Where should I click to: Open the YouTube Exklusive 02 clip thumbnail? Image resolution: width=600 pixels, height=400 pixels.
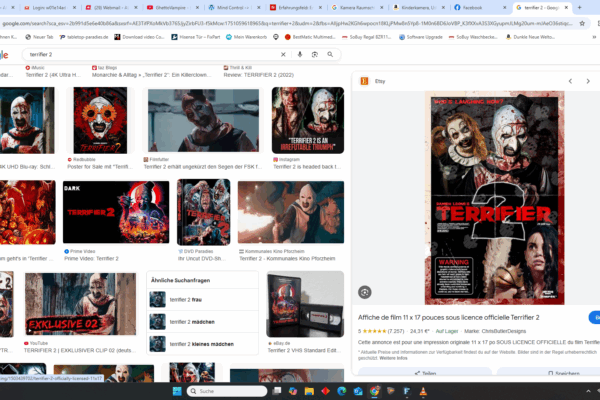point(80,304)
